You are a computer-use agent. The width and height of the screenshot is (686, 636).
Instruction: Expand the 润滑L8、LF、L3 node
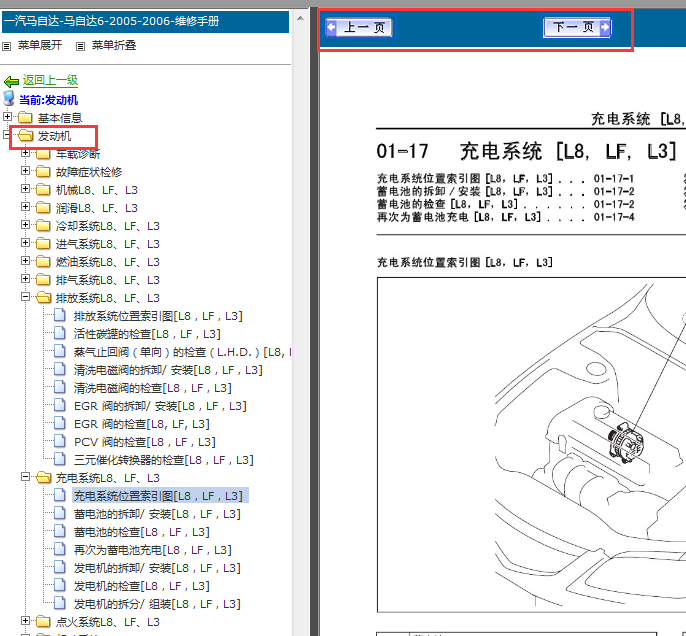25,206
